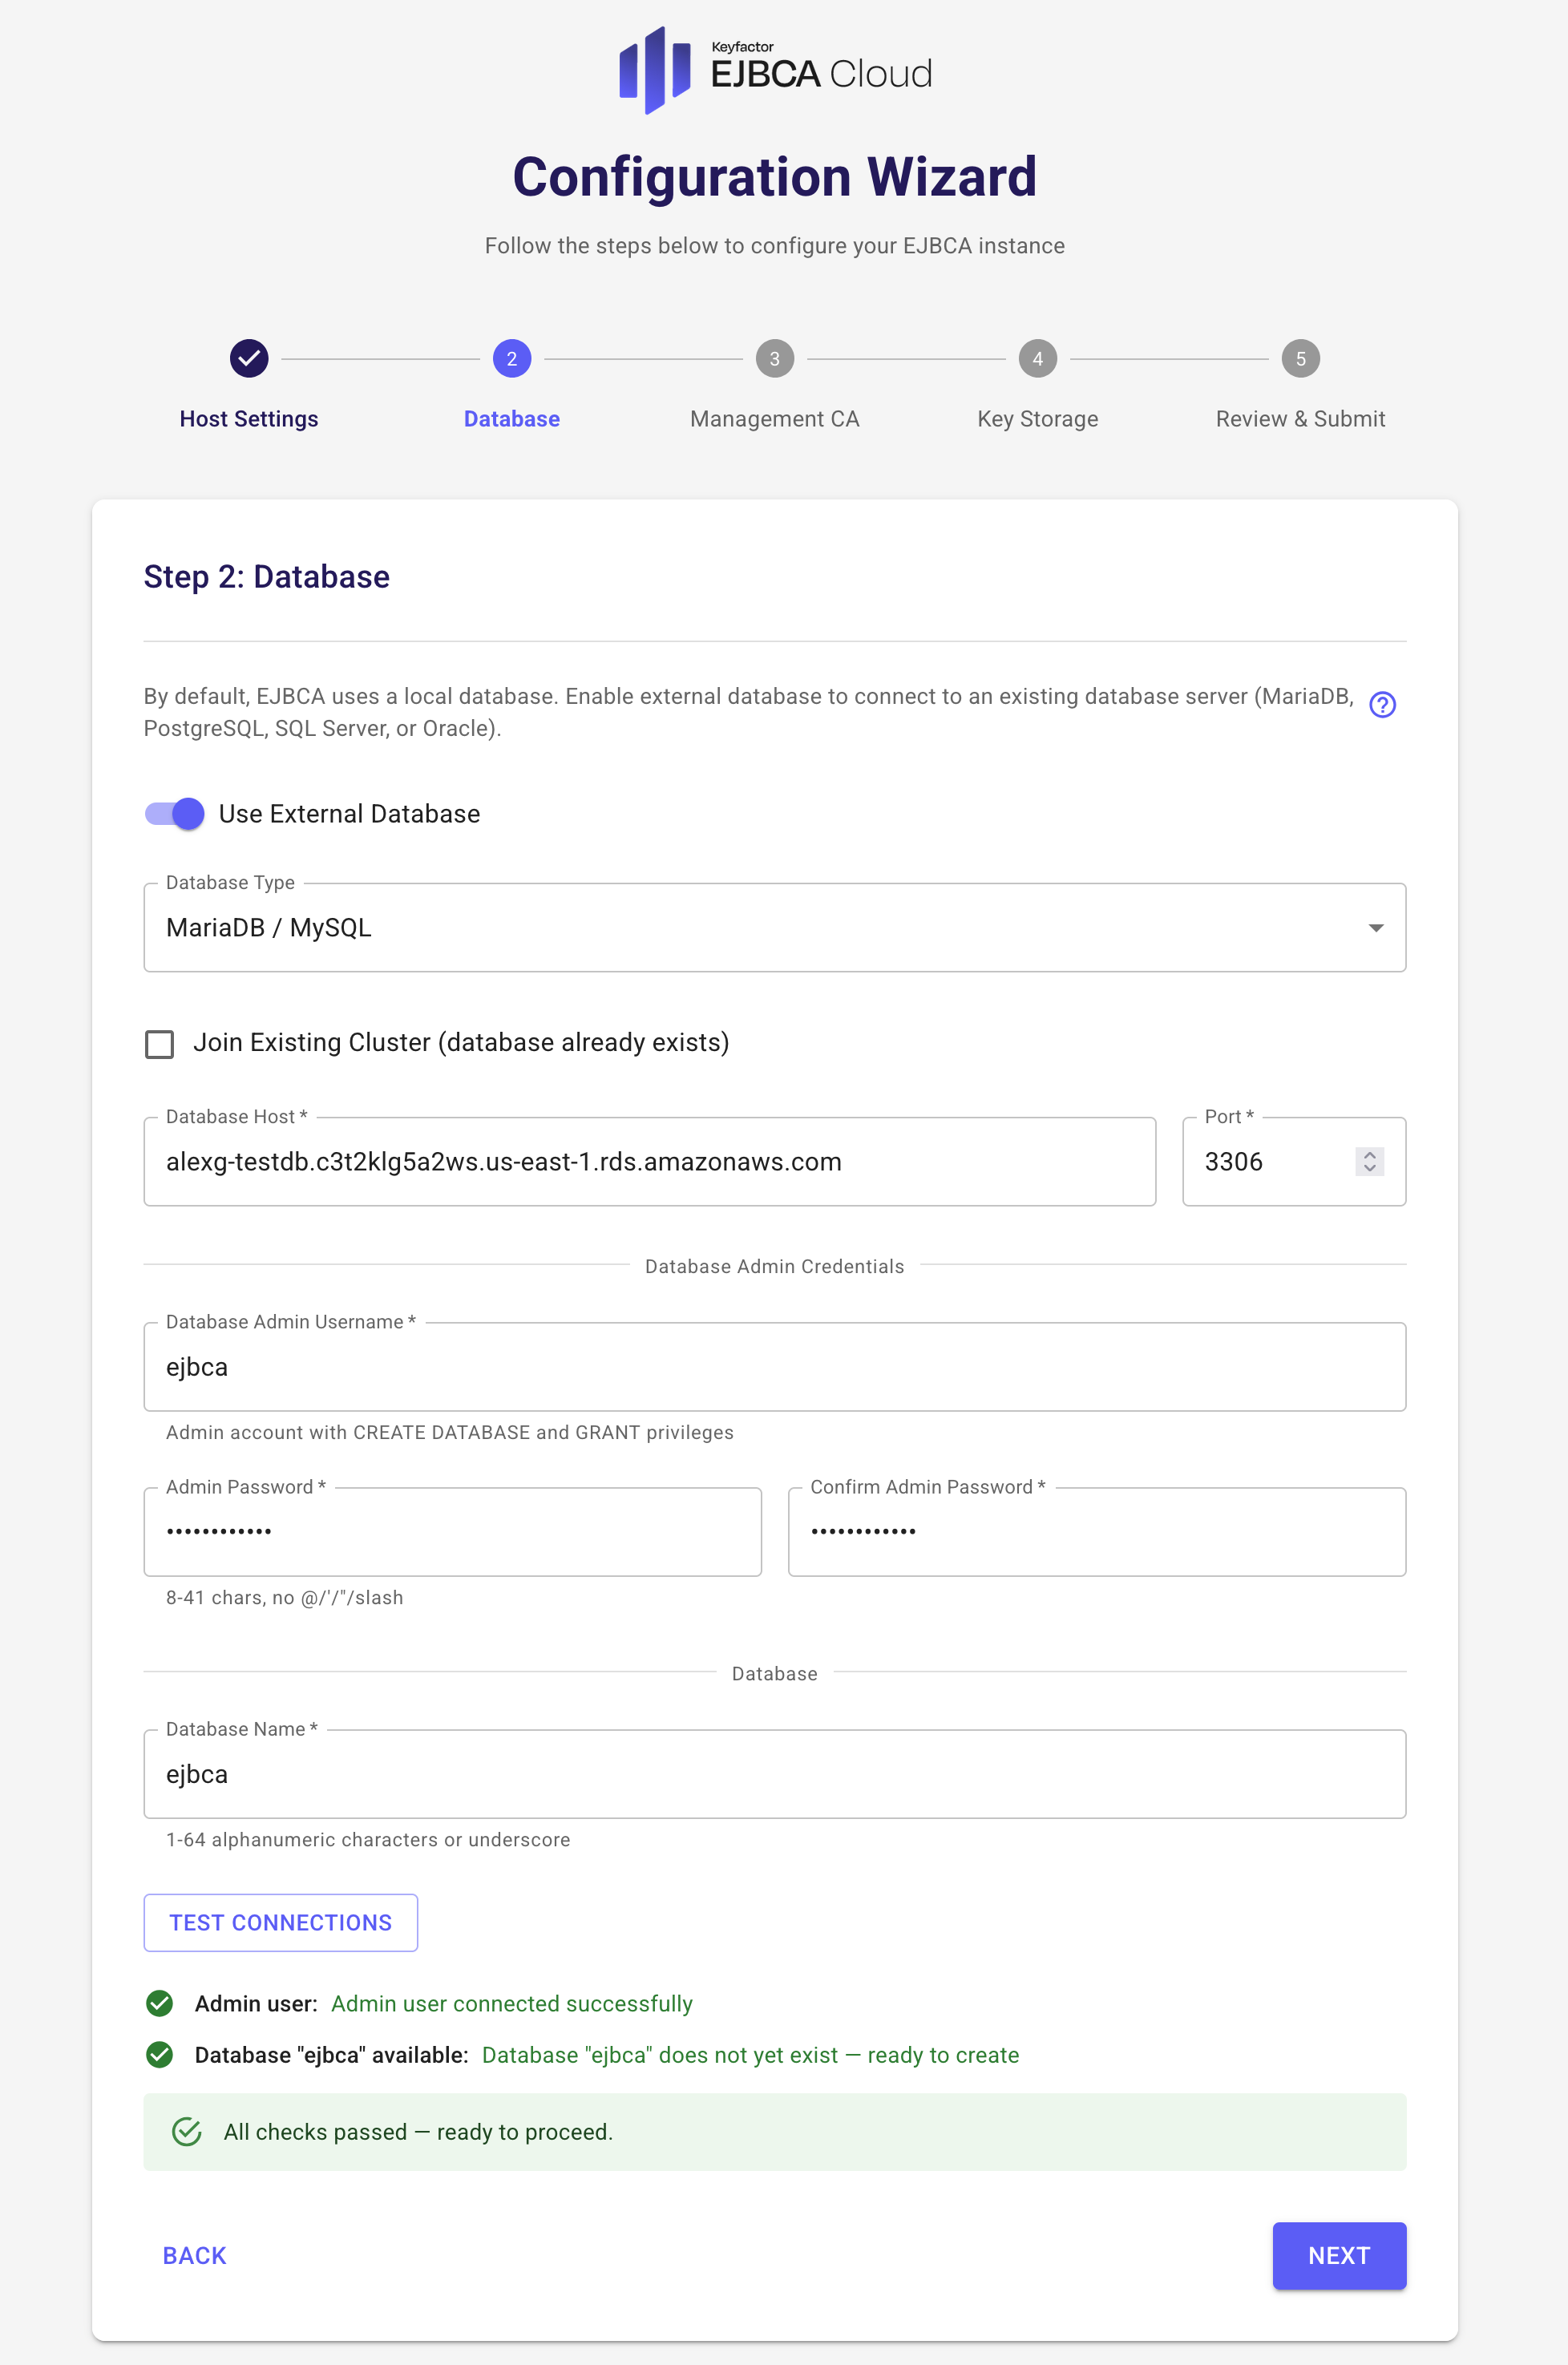The height and width of the screenshot is (2365, 1568).
Task: Click the All checks passed status icon
Action: (187, 2131)
